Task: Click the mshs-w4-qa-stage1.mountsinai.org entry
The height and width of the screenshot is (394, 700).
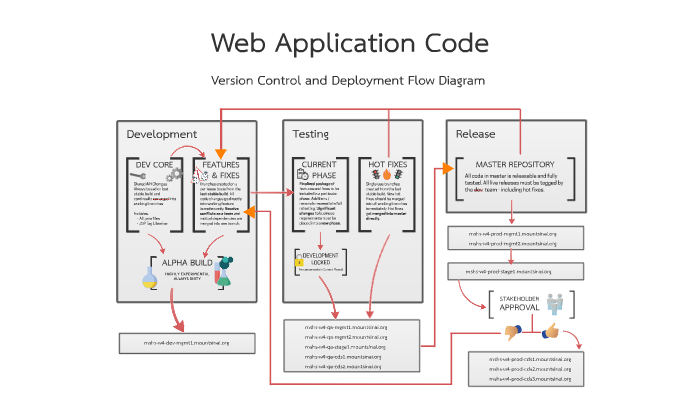Action: [345, 347]
